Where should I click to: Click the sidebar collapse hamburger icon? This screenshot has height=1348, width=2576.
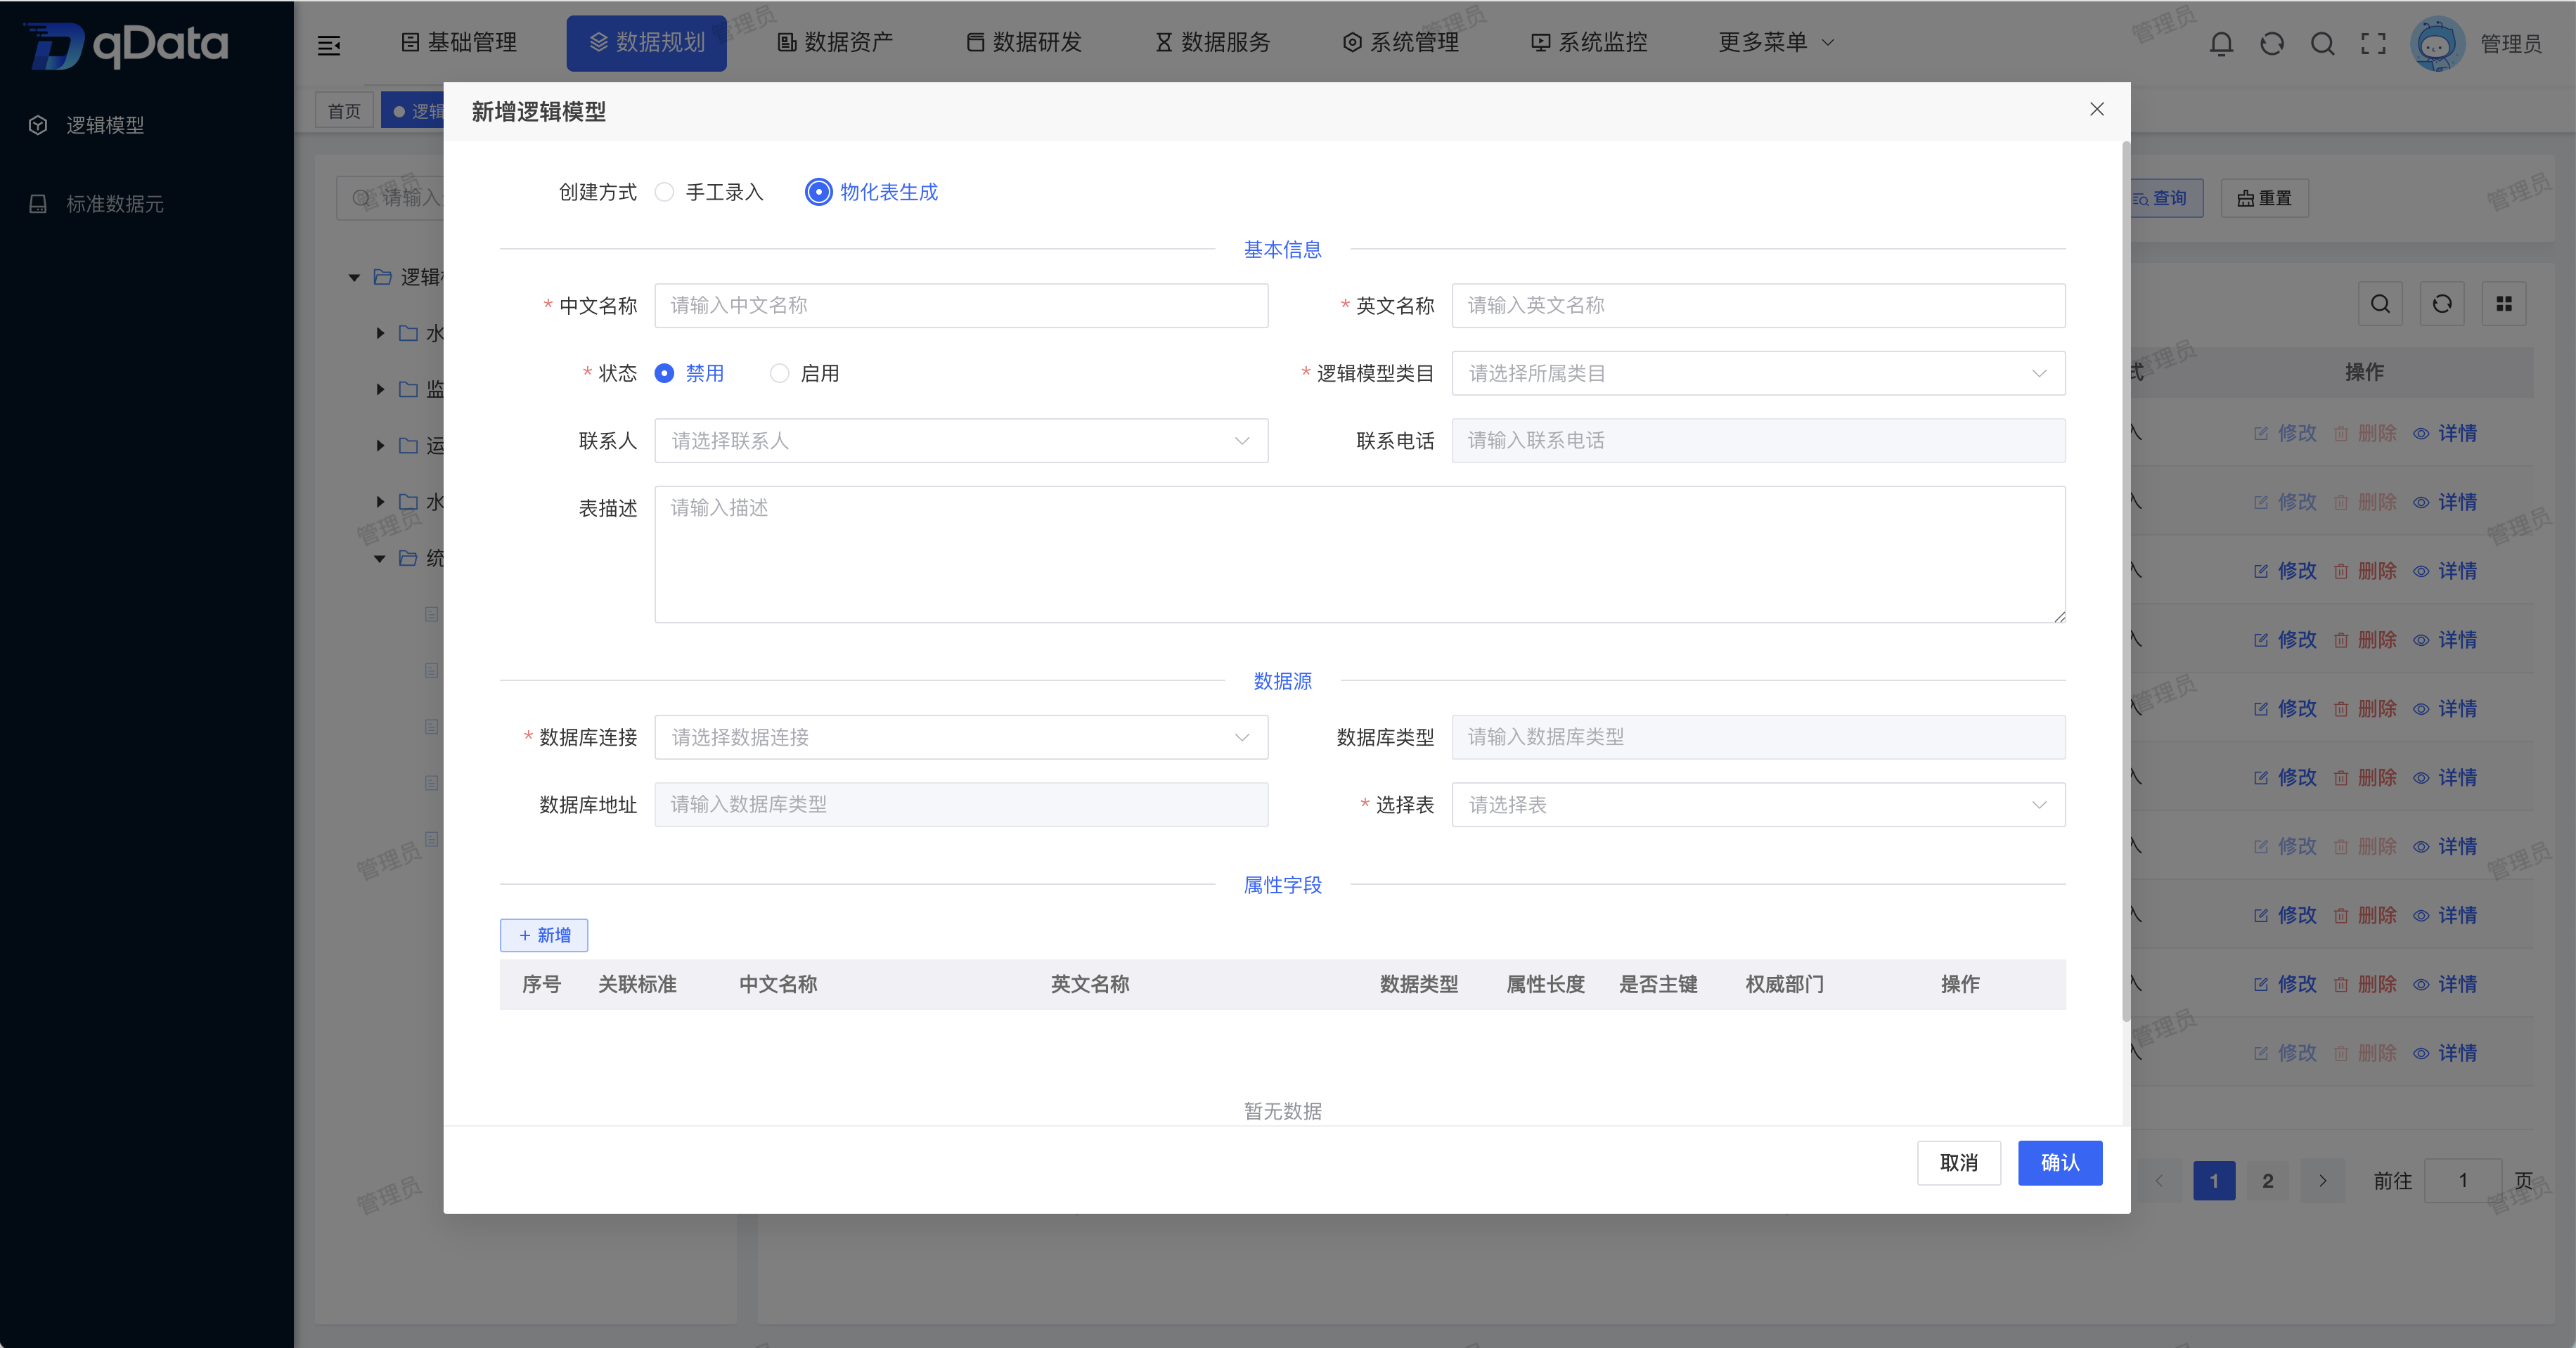point(329,44)
